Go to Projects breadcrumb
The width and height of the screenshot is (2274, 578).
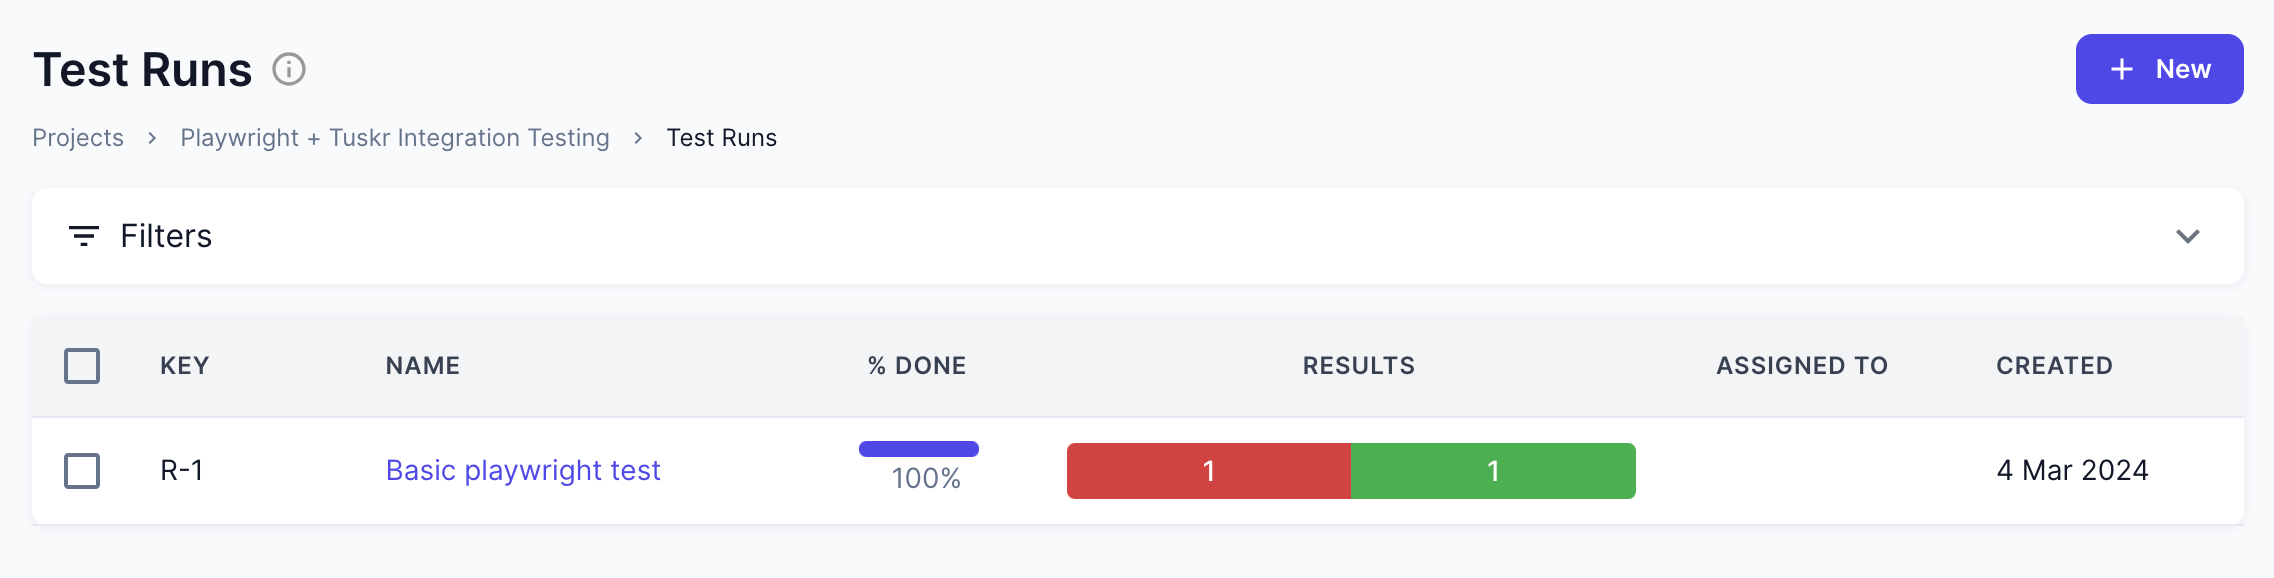coord(78,138)
